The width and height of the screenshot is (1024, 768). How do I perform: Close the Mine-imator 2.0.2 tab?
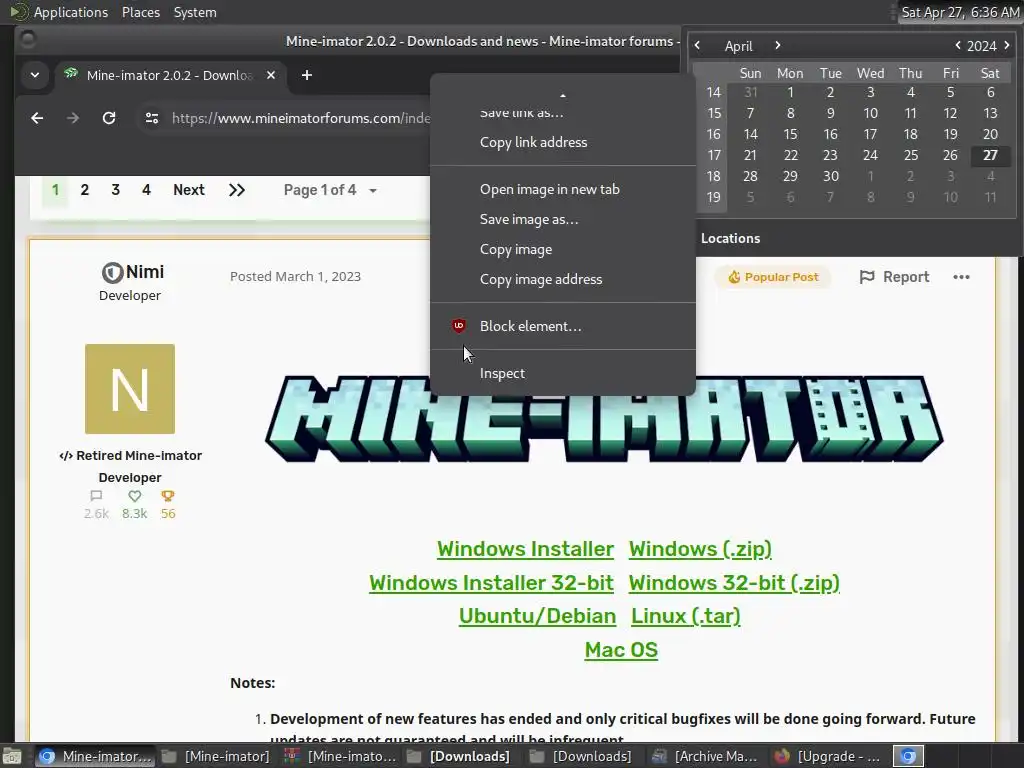[x=270, y=75]
